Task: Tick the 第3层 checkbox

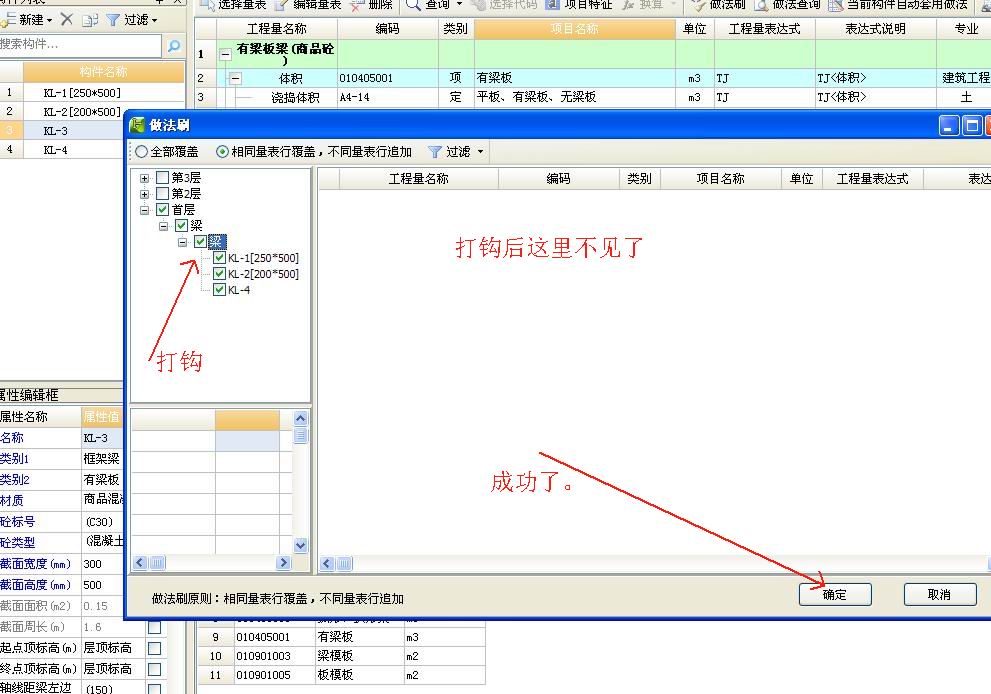Action: click(x=162, y=178)
